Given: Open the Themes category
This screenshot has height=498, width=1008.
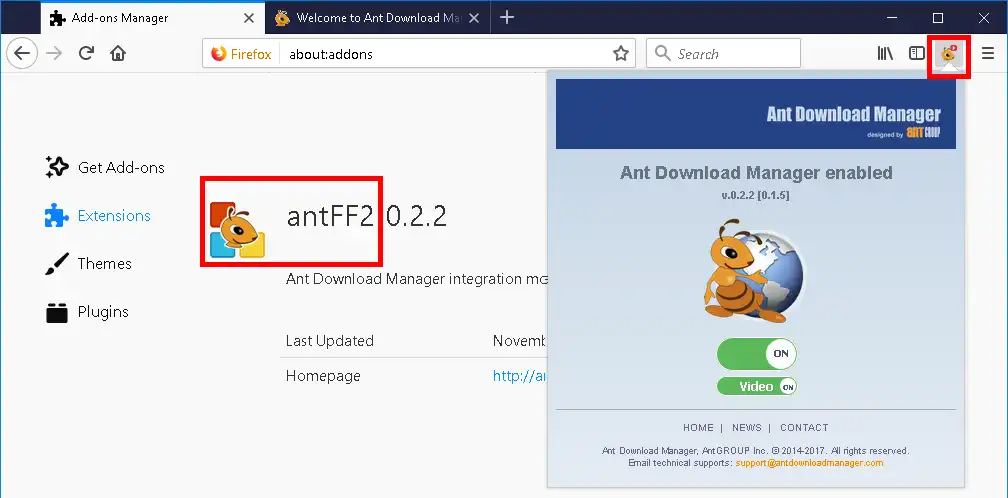Looking at the screenshot, I should tap(88, 264).
